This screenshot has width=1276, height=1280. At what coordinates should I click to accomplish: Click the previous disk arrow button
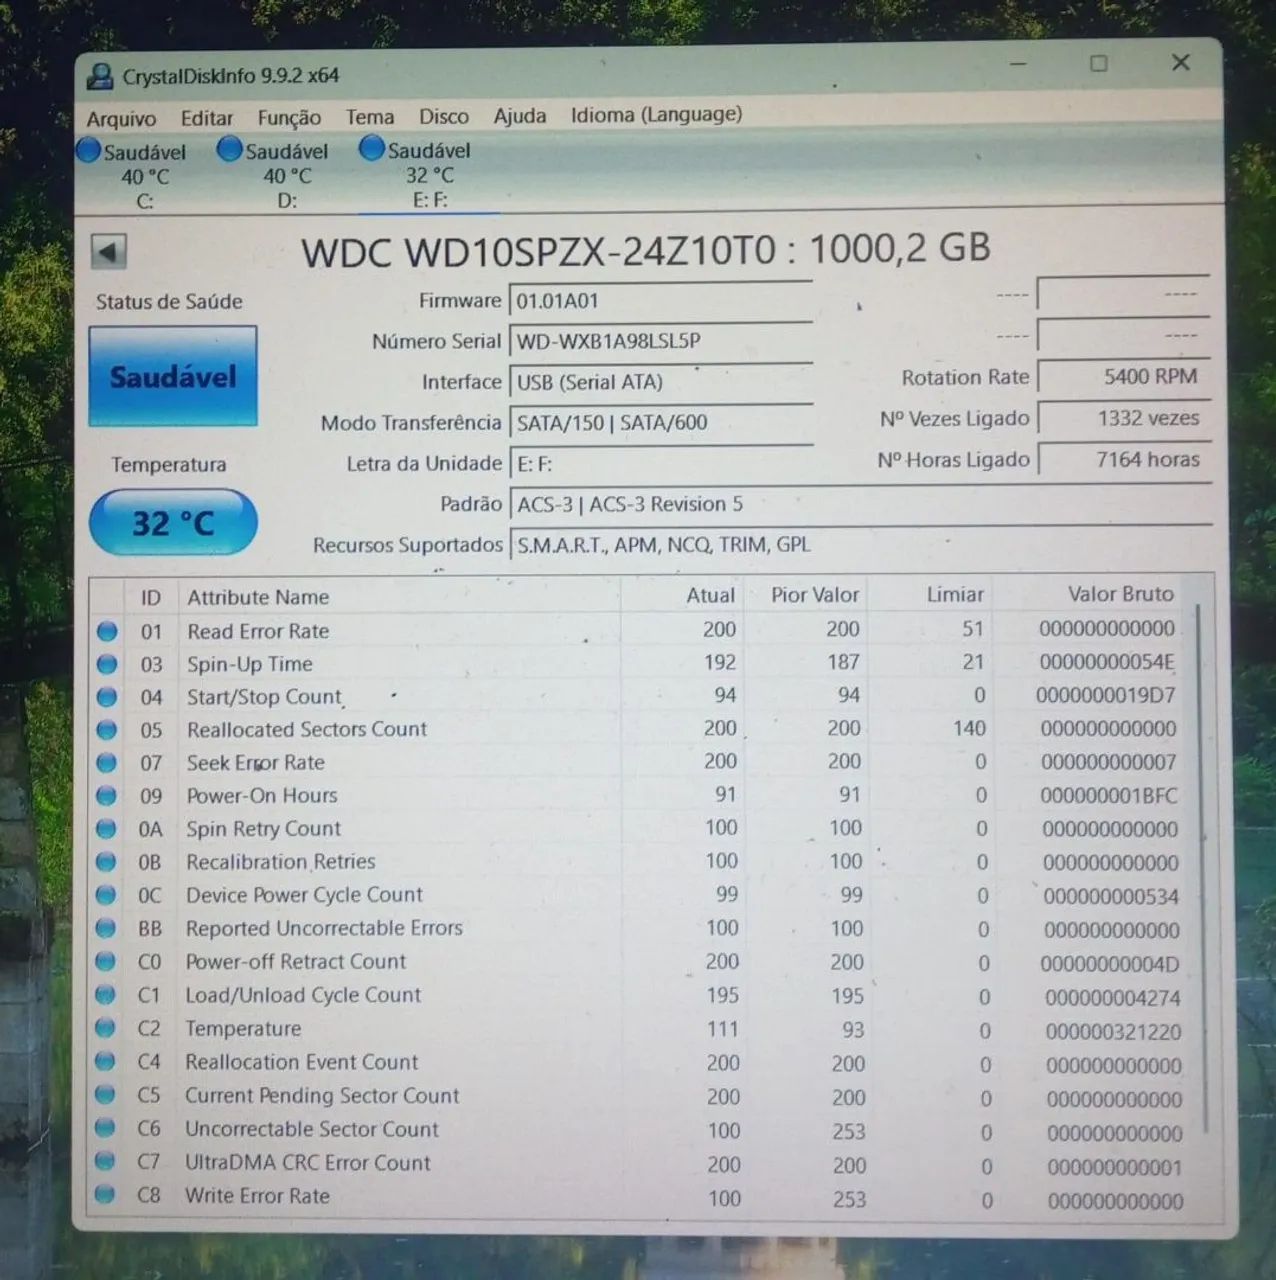tap(109, 251)
